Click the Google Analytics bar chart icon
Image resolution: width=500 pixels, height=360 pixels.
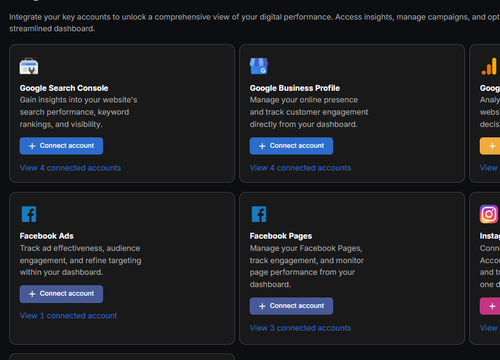tap(489, 66)
